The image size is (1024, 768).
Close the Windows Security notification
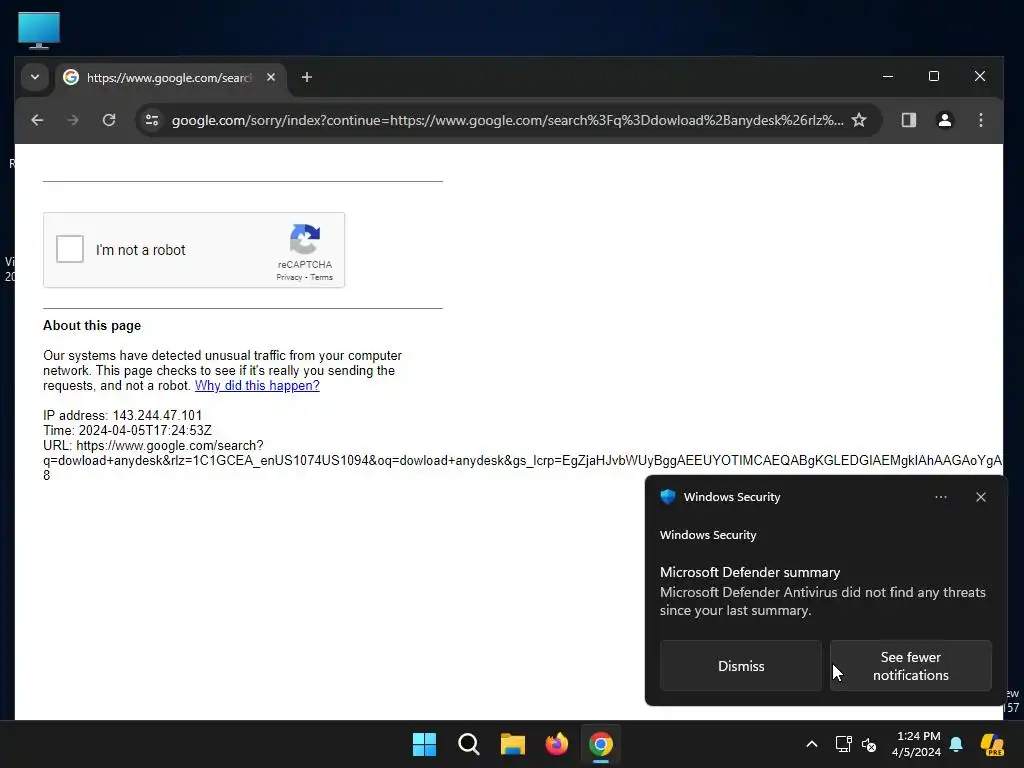(980, 497)
